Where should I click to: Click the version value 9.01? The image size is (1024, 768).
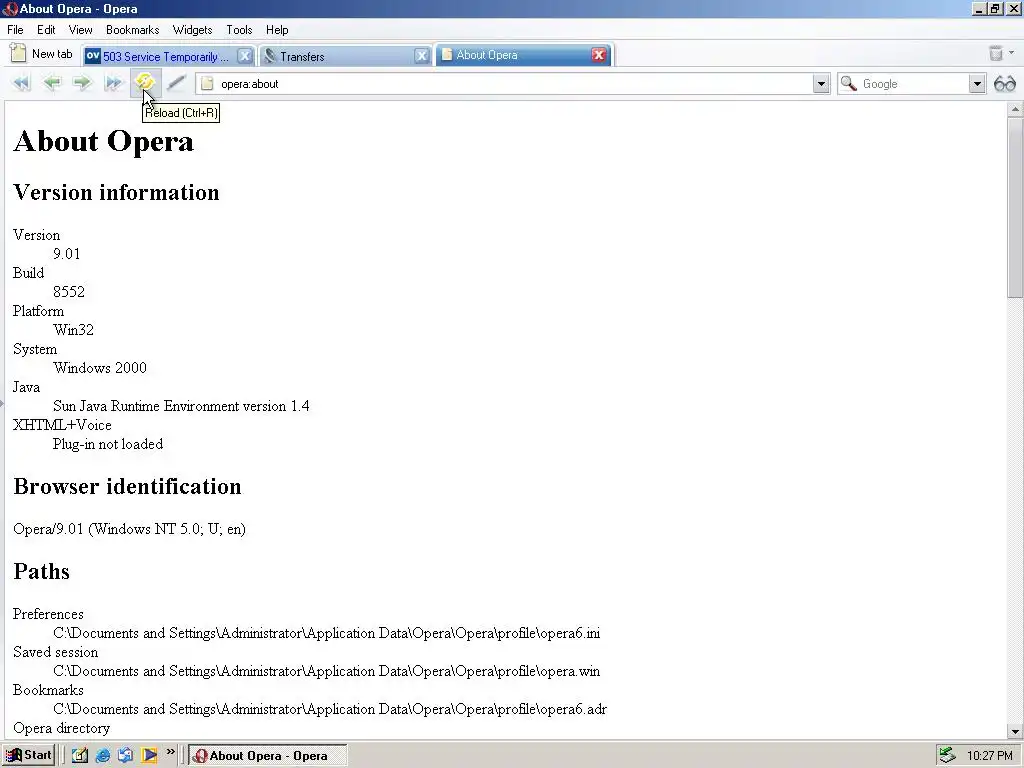click(x=67, y=253)
